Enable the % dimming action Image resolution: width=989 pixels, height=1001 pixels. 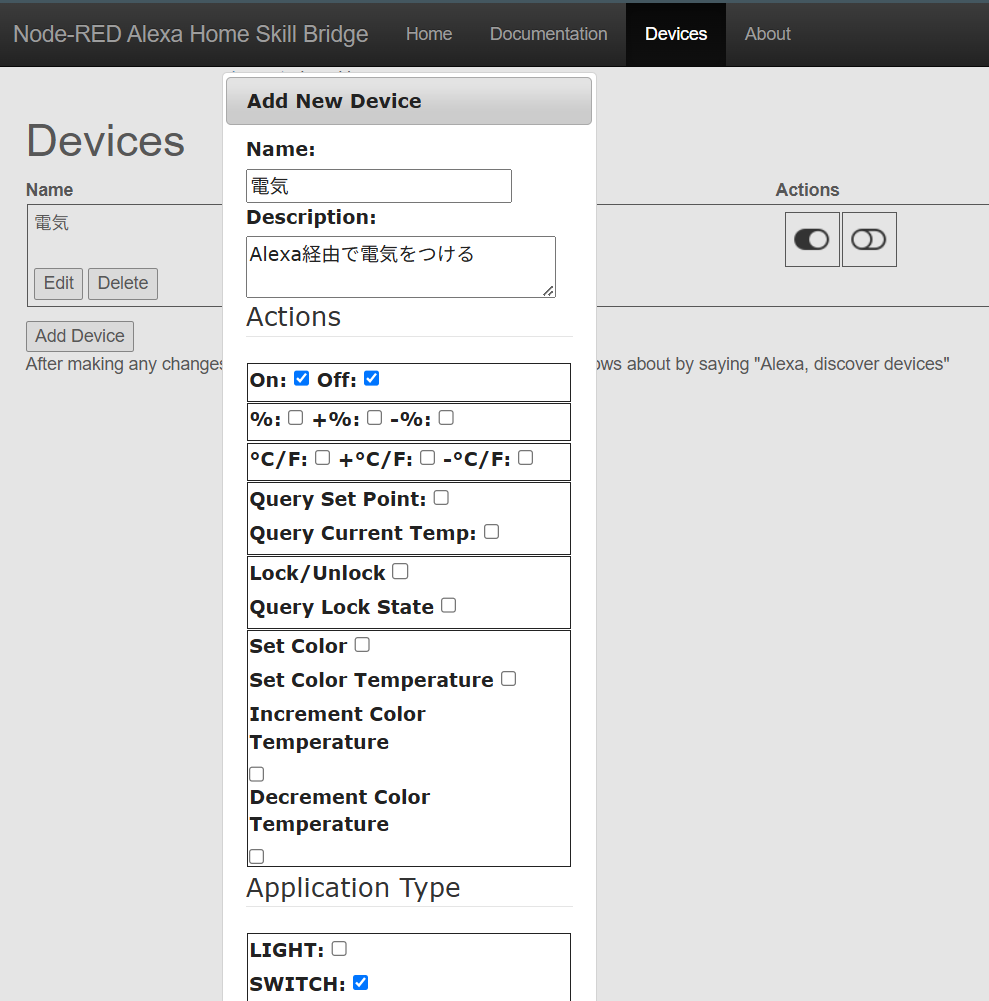coord(294,417)
